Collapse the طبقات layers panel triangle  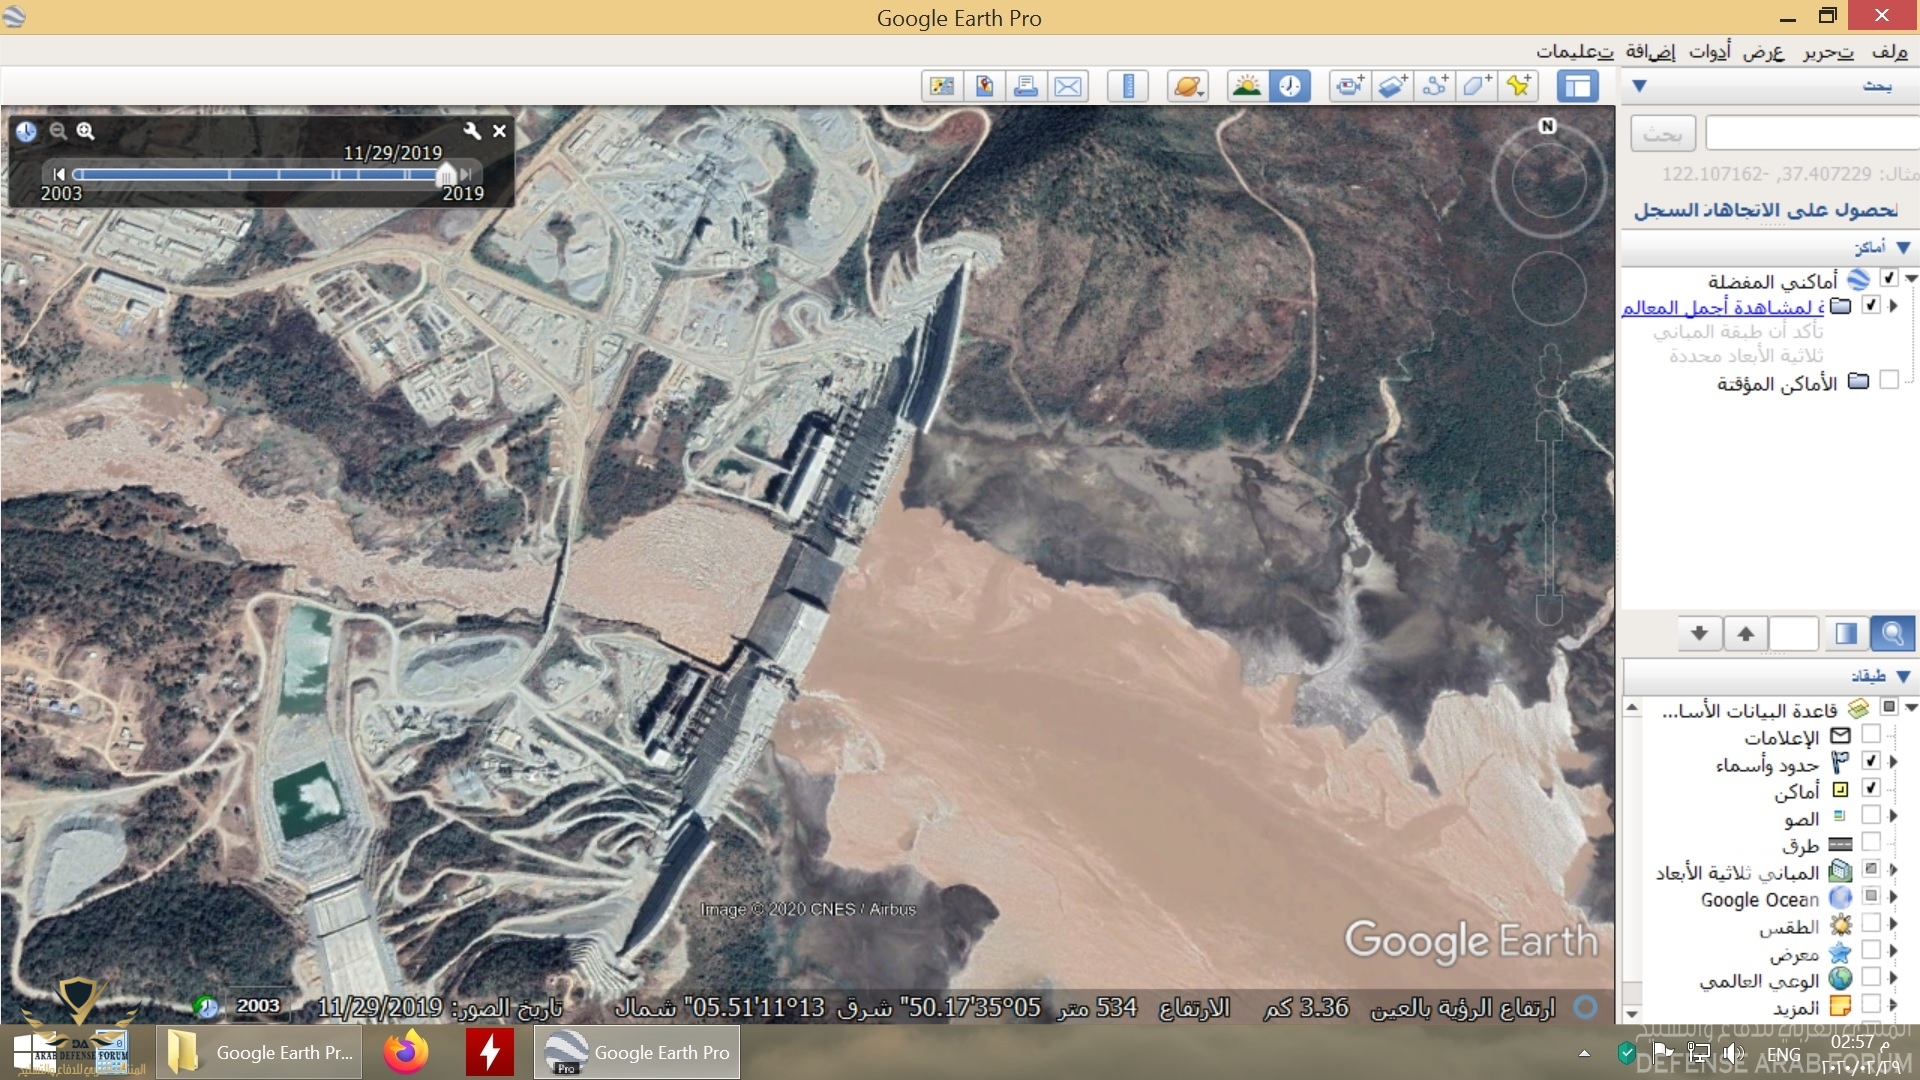1903,677
